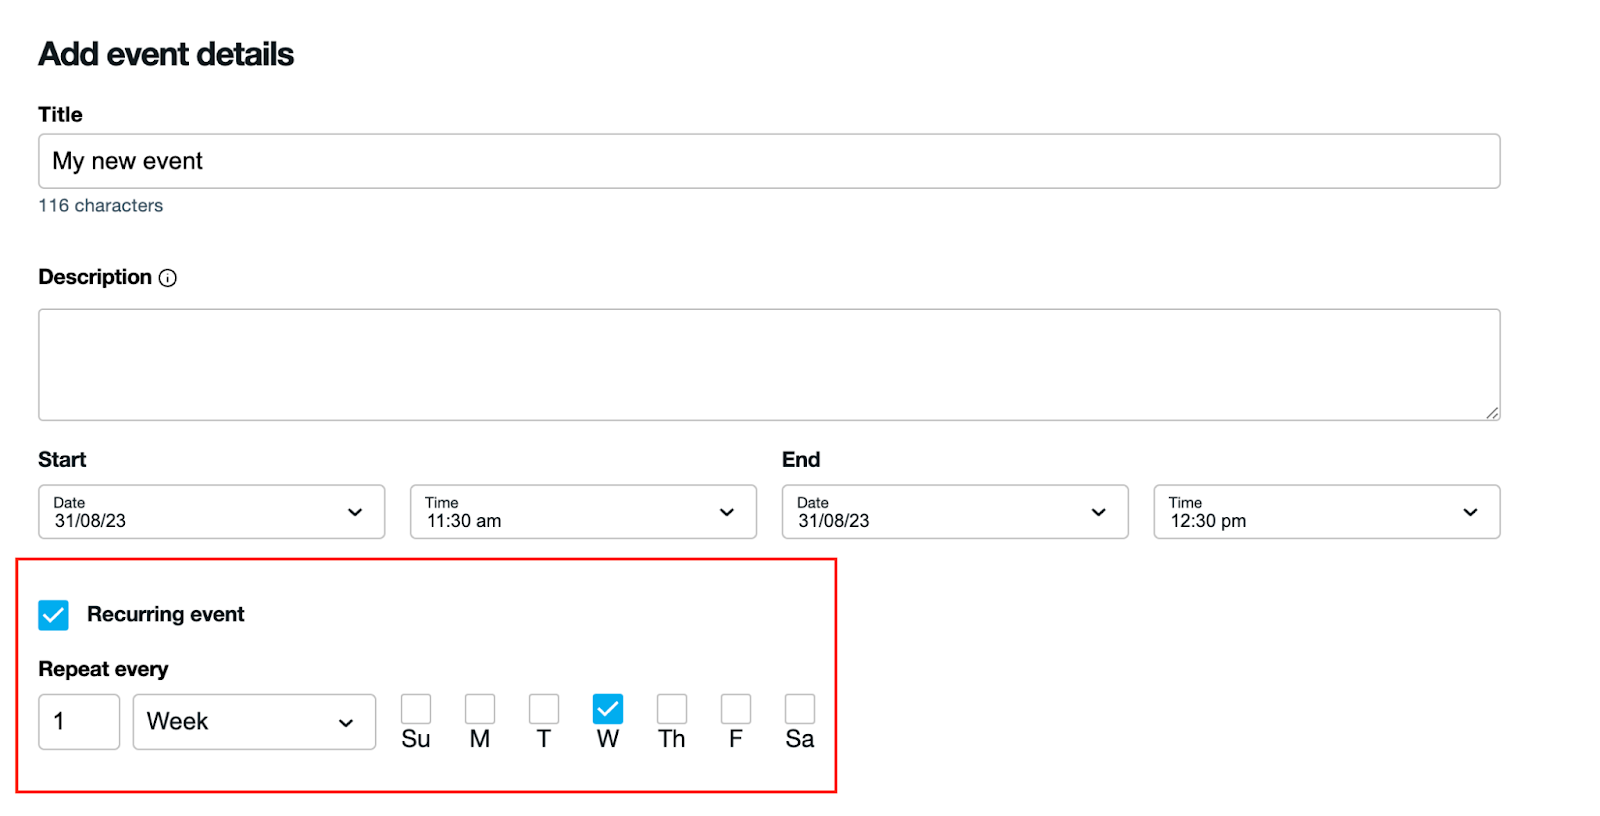The width and height of the screenshot is (1600, 816).
Task: Click the Description info icon
Action: (x=168, y=278)
